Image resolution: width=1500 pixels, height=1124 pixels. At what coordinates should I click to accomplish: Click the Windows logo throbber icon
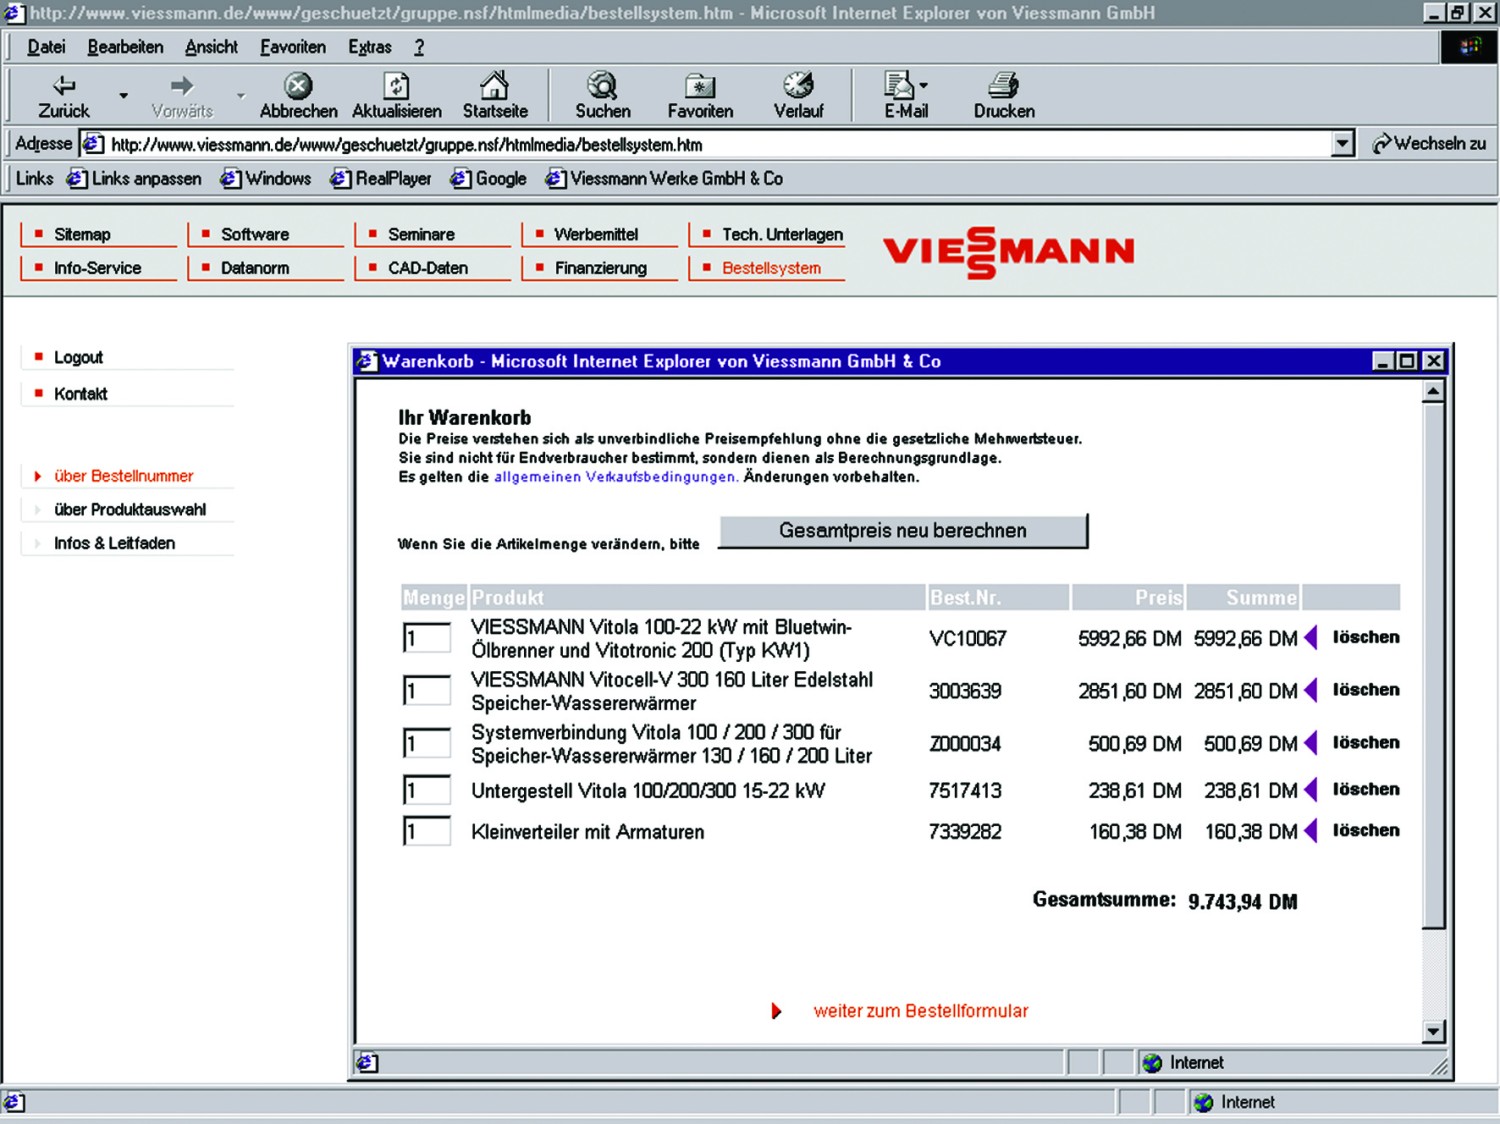pos(1469,47)
